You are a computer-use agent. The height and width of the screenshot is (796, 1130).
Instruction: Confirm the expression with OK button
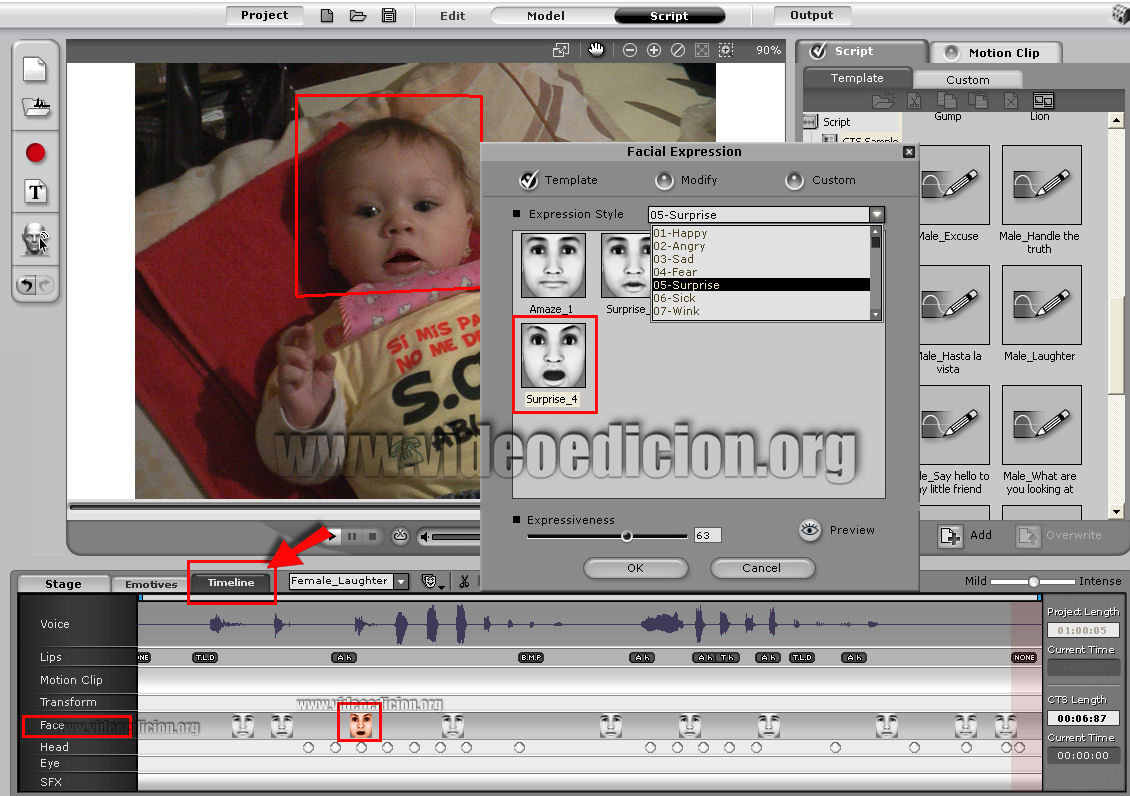tap(636, 568)
